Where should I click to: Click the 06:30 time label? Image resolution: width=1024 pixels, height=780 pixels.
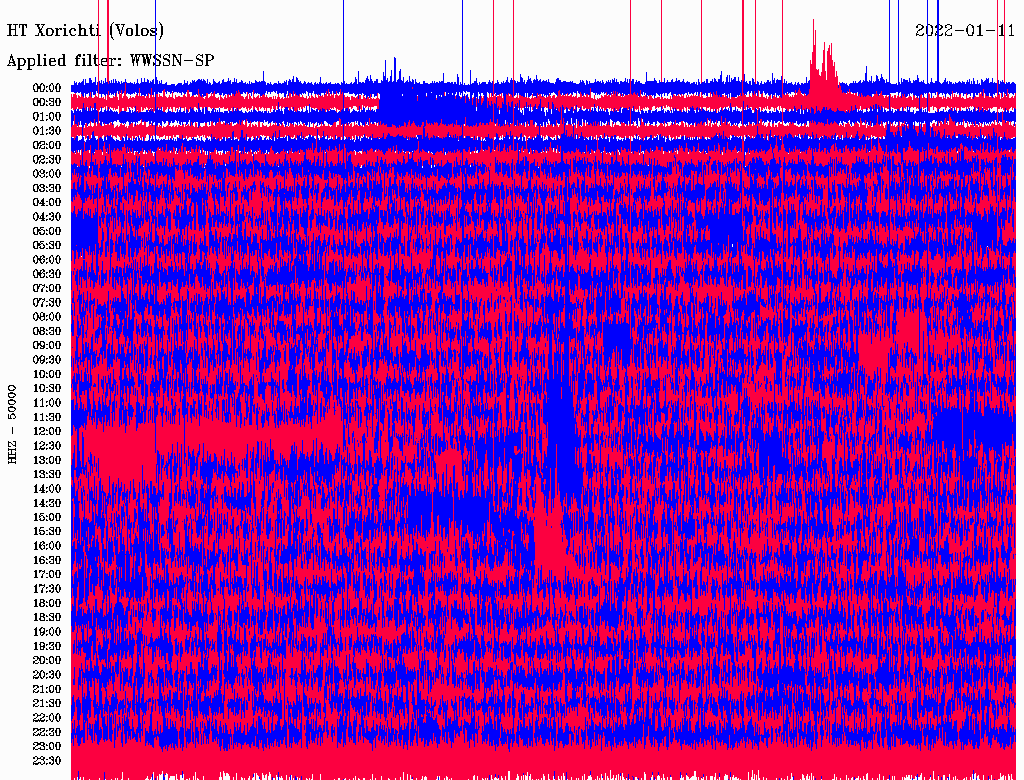pyautogui.click(x=47, y=274)
